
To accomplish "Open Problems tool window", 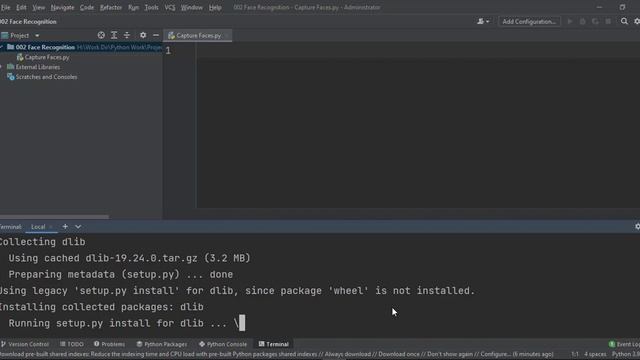I will point(109,344).
